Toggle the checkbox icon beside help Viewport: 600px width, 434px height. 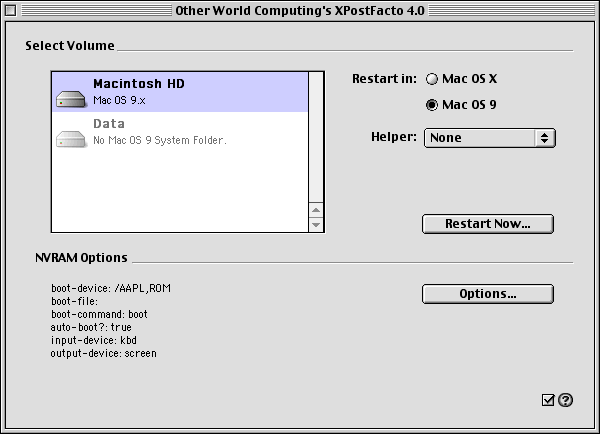[548, 400]
